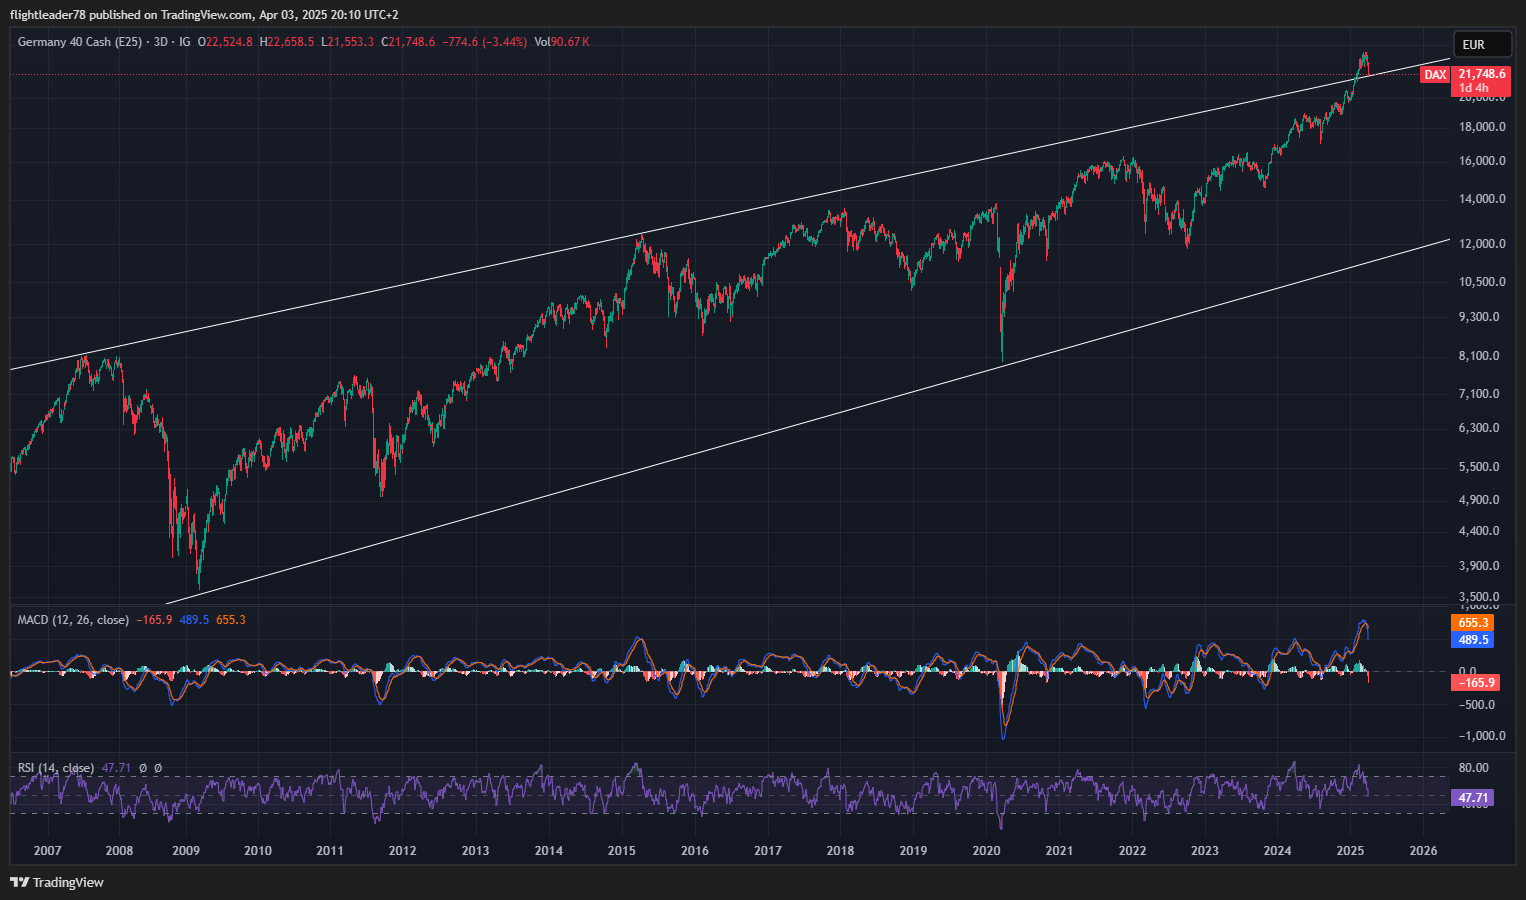Viewport: 1526px width, 900px height.
Task: Click the 10,500.0 price scale label
Action: [x=1482, y=282]
